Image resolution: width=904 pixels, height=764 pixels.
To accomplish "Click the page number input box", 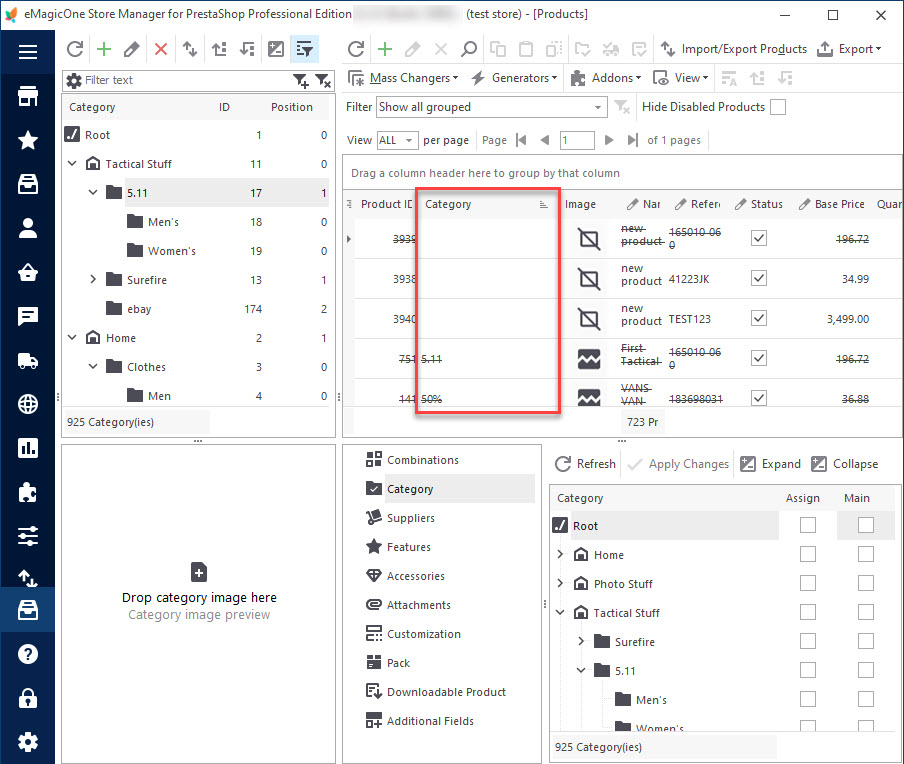I will coord(577,140).
